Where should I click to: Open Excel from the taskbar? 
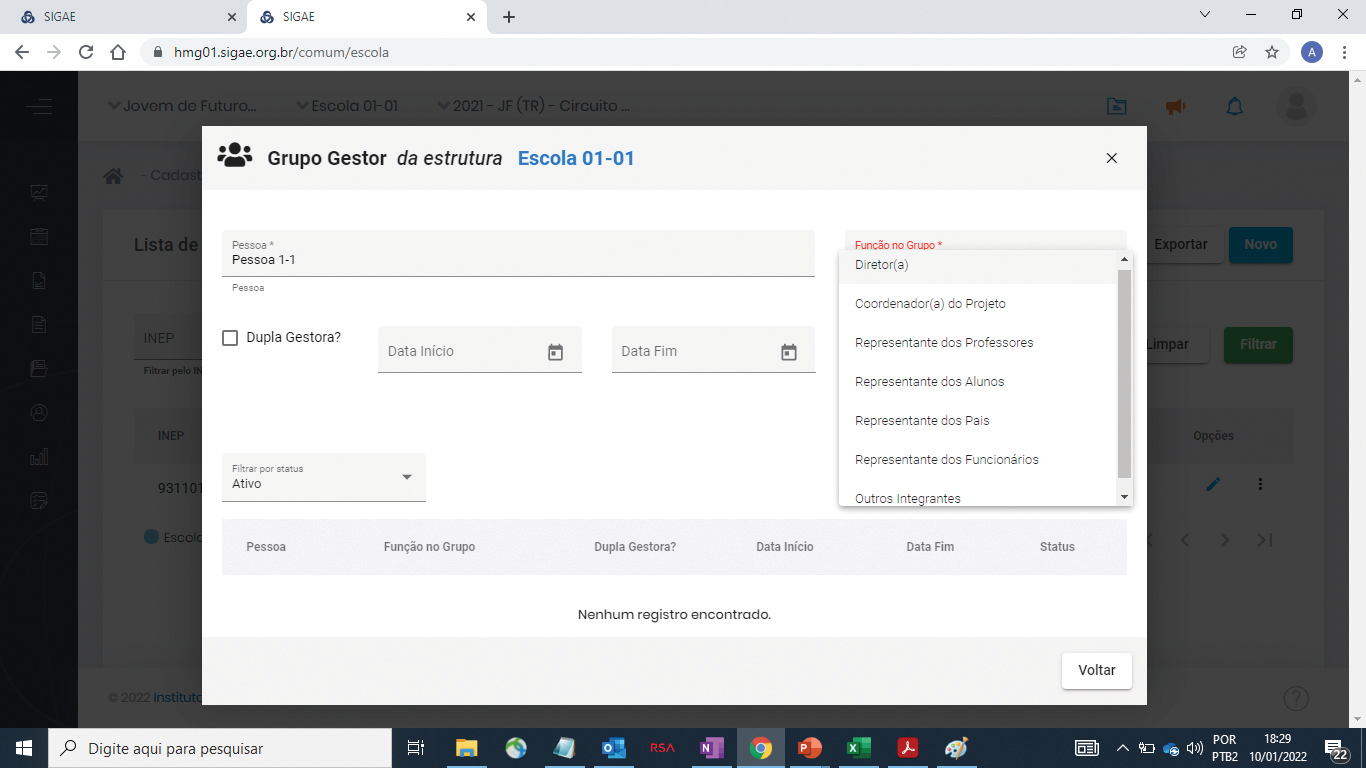click(859, 748)
